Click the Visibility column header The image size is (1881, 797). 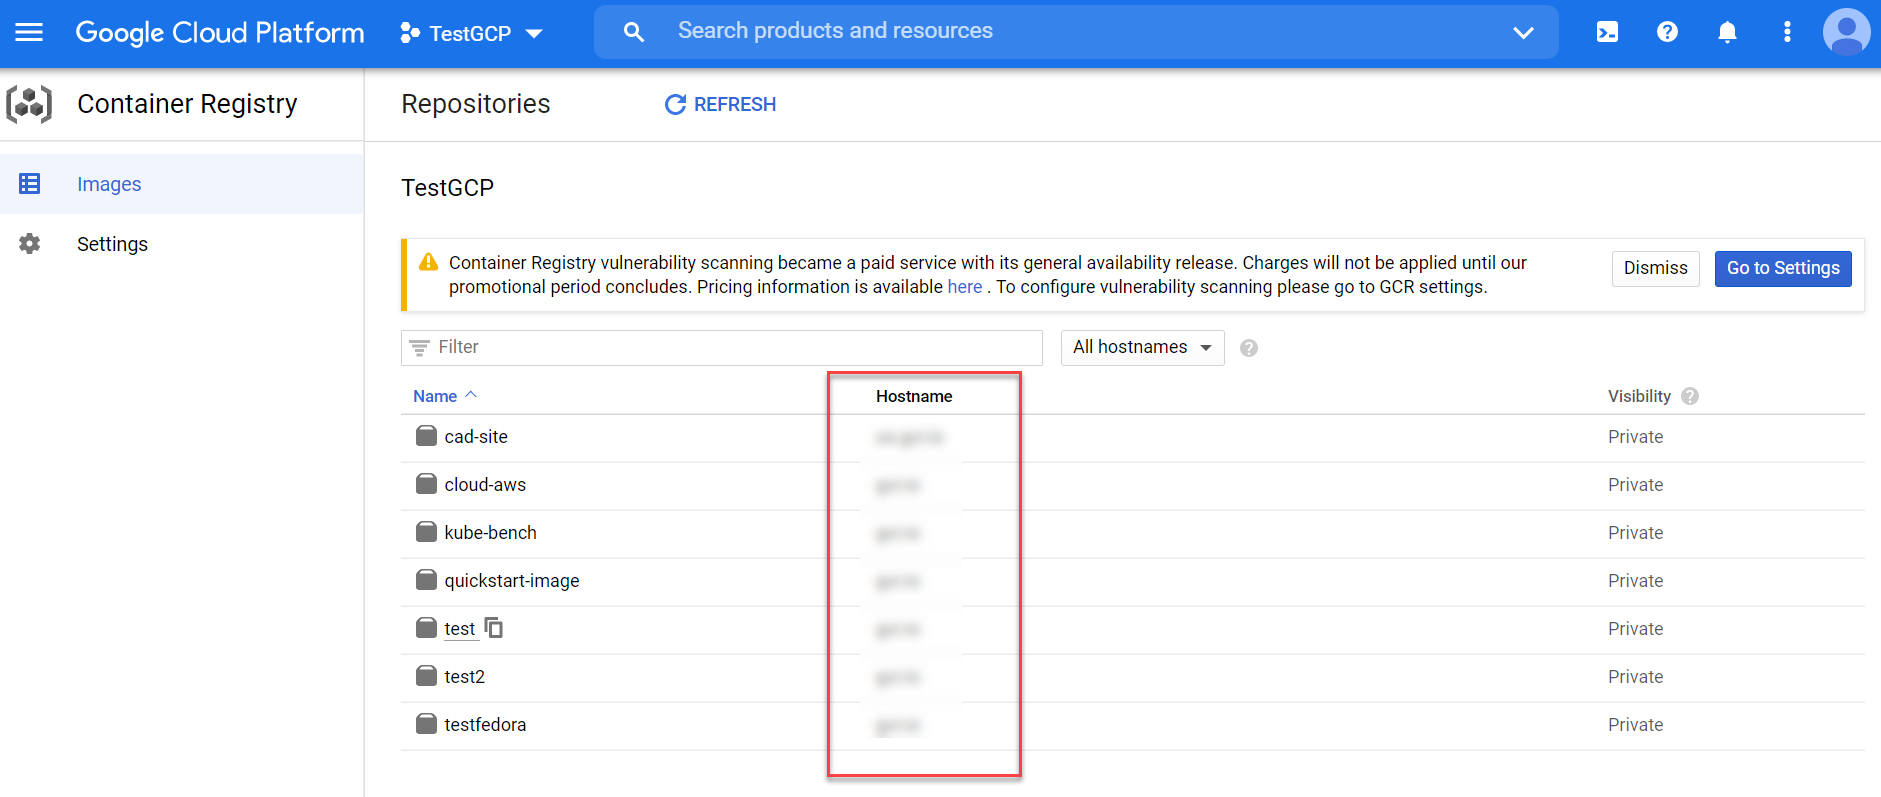pos(1639,396)
